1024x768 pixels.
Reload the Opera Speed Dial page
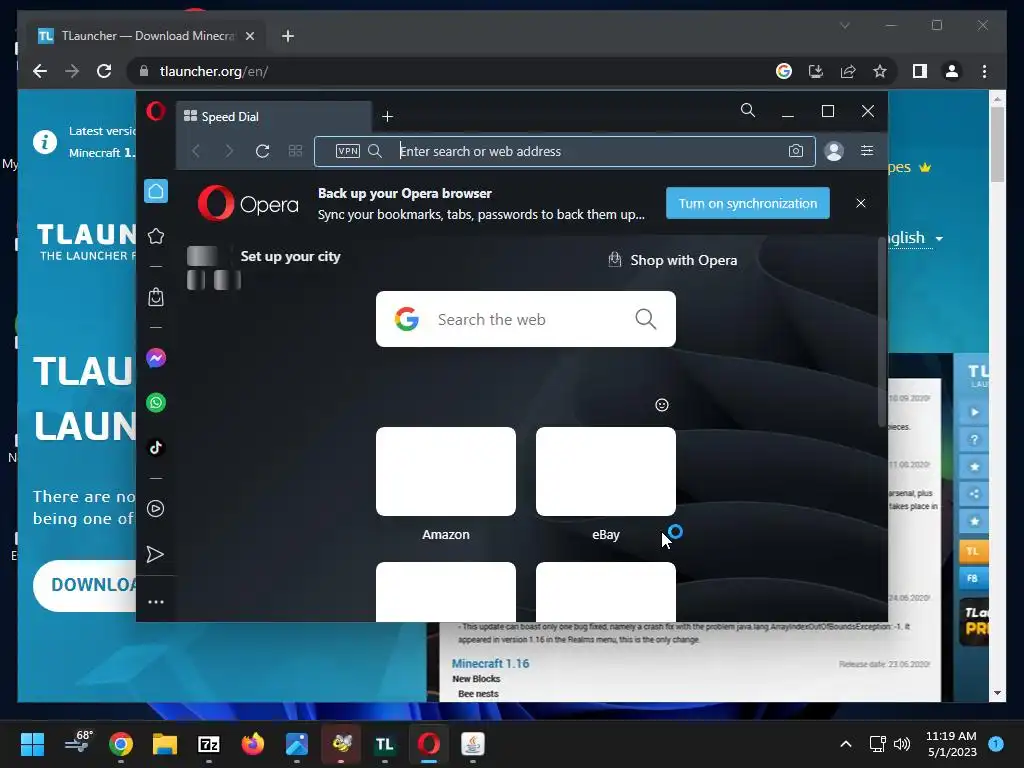(x=263, y=152)
